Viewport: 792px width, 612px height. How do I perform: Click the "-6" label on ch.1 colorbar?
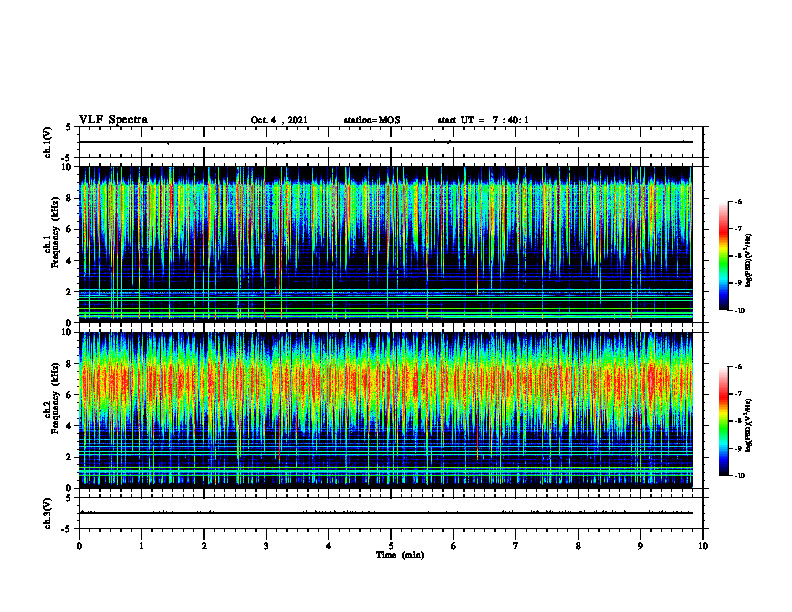tap(738, 202)
